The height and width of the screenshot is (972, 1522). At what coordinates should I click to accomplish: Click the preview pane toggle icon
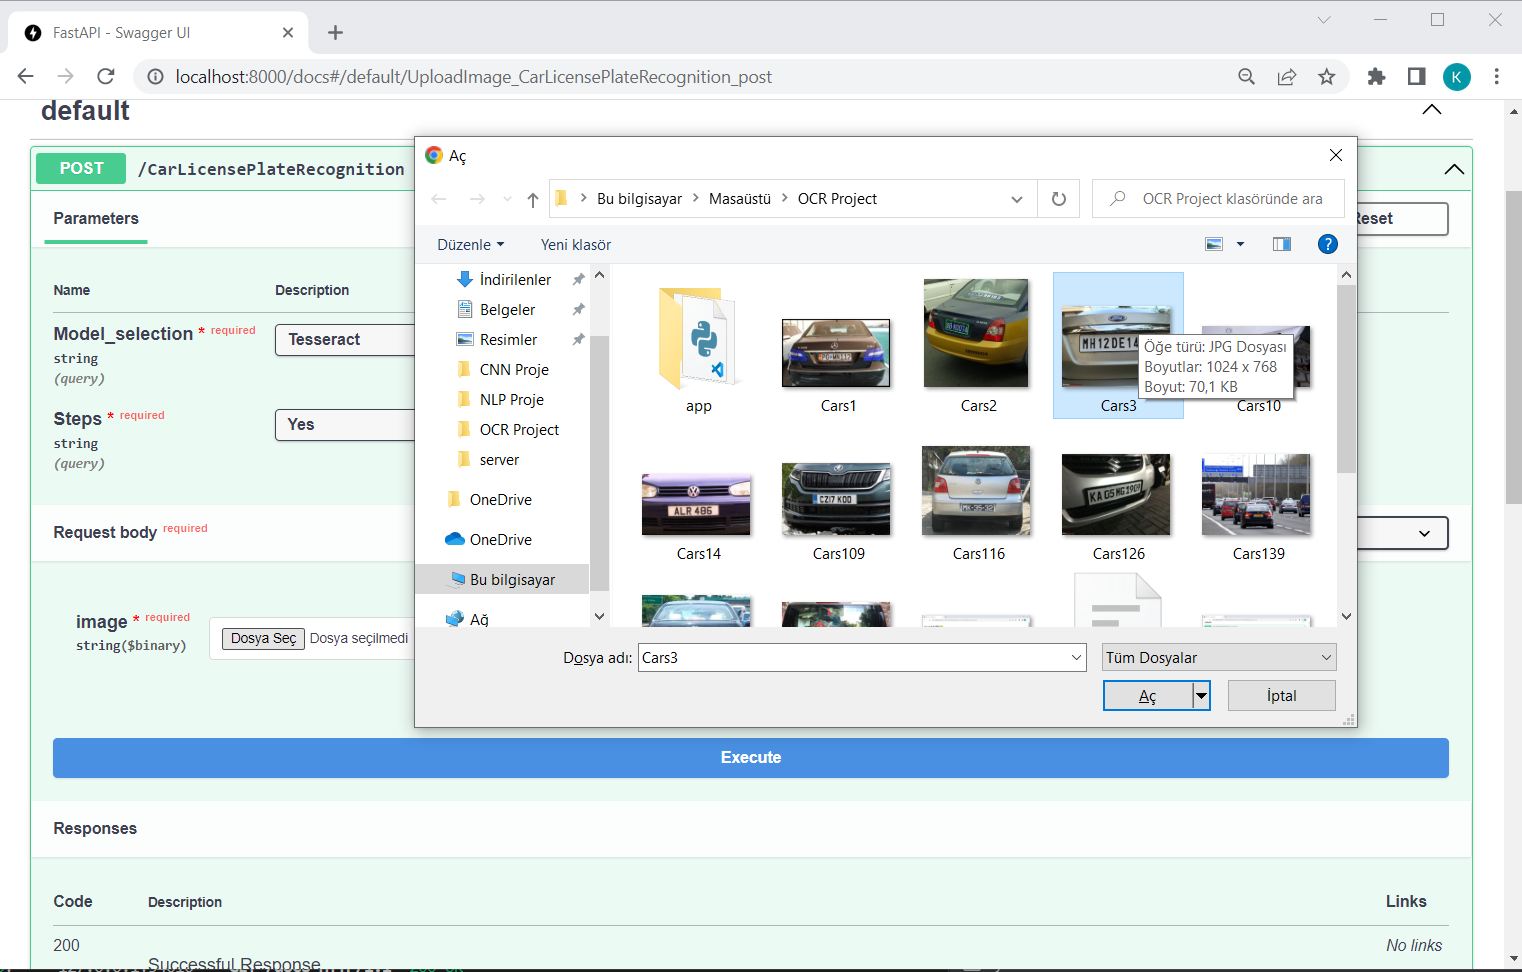coord(1281,243)
